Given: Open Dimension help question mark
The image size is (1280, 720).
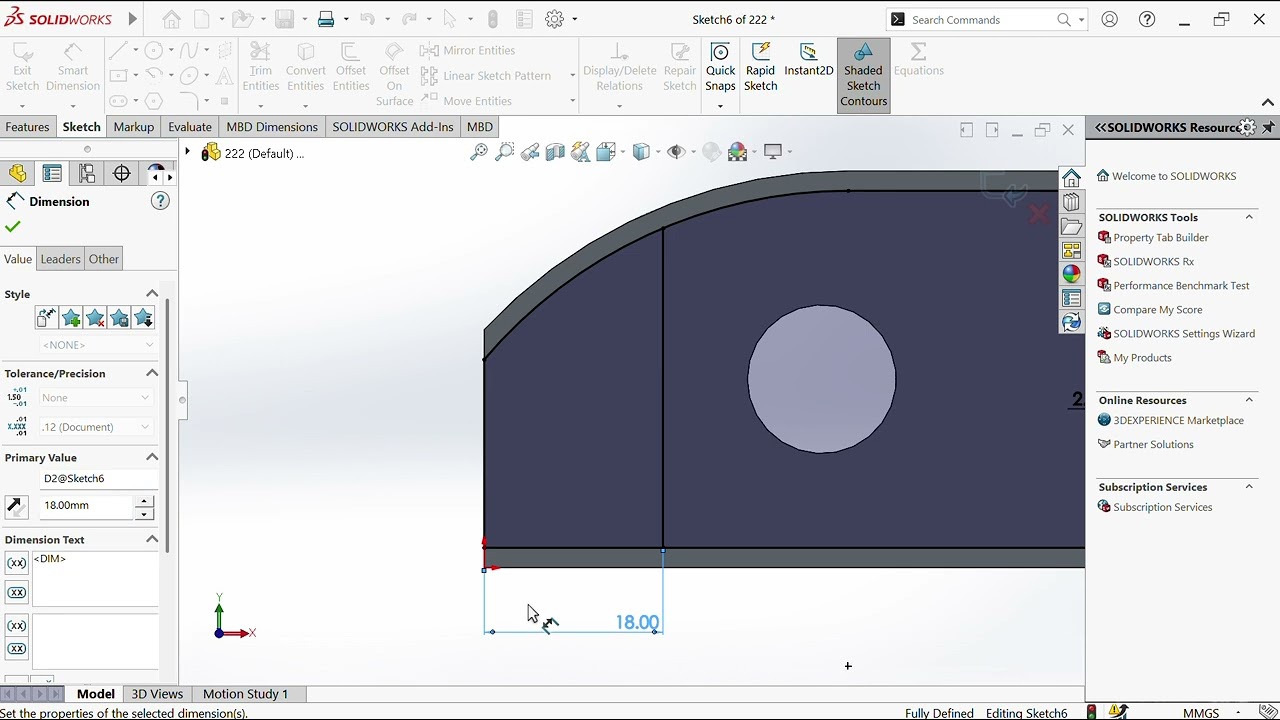Looking at the screenshot, I should click(x=160, y=201).
